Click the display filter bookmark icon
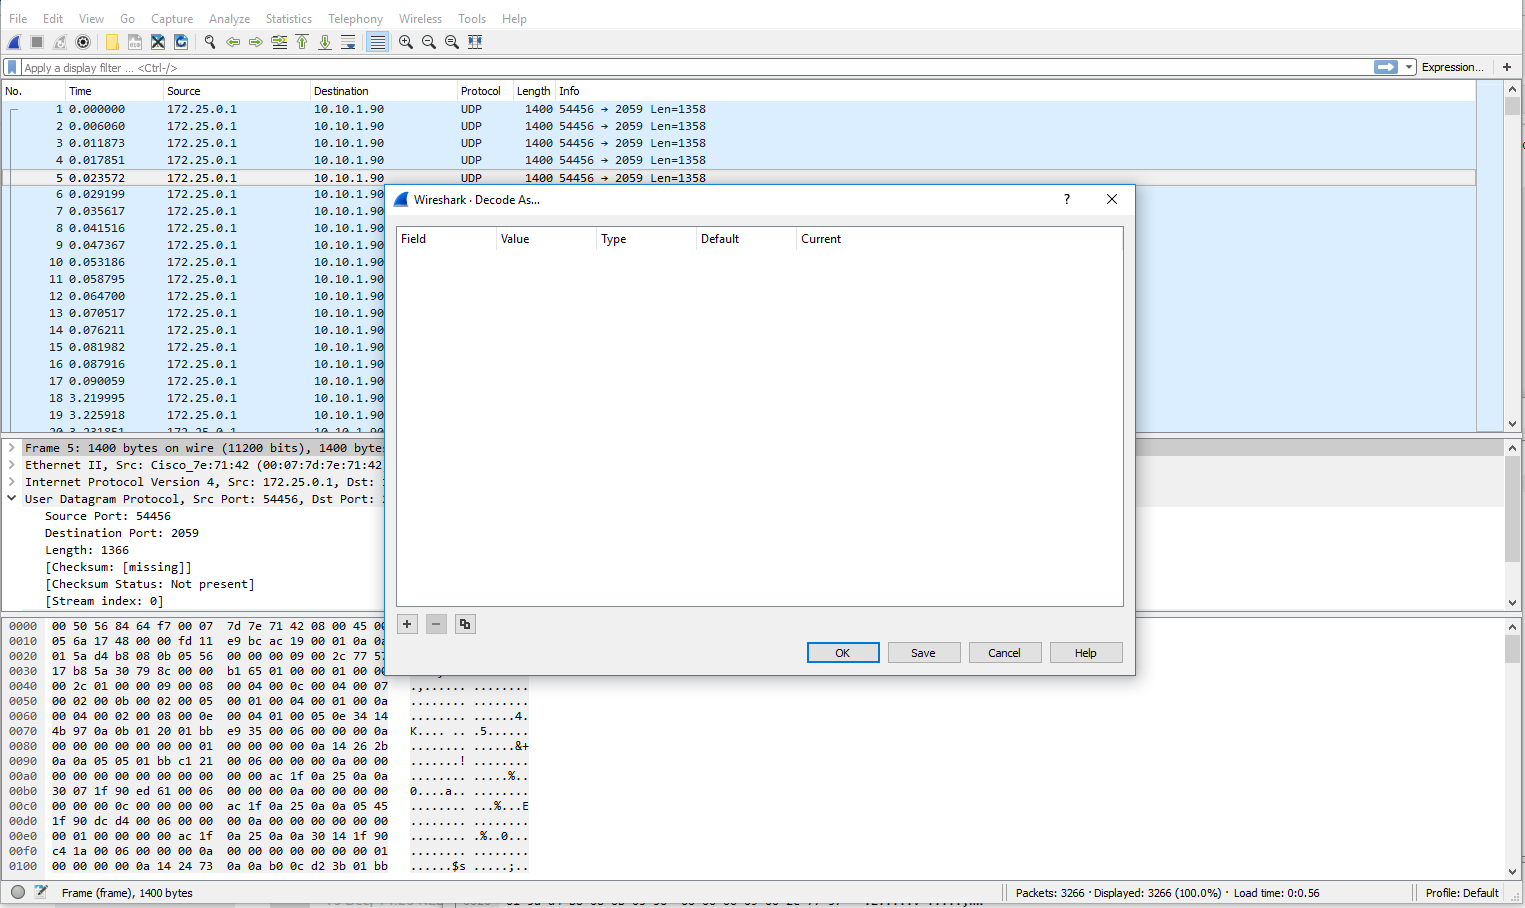The height and width of the screenshot is (908, 1525). tap(12, 67)
